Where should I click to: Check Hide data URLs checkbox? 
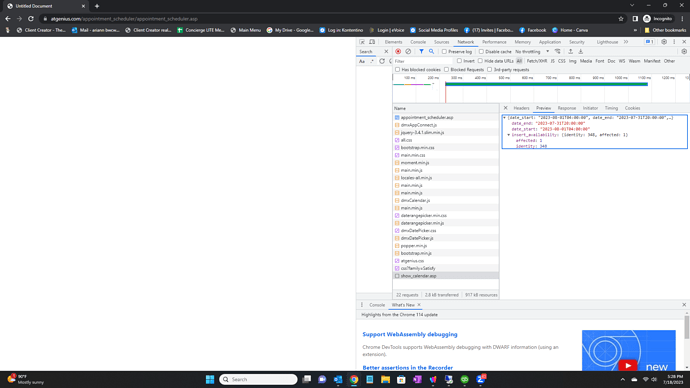(480, 61)
